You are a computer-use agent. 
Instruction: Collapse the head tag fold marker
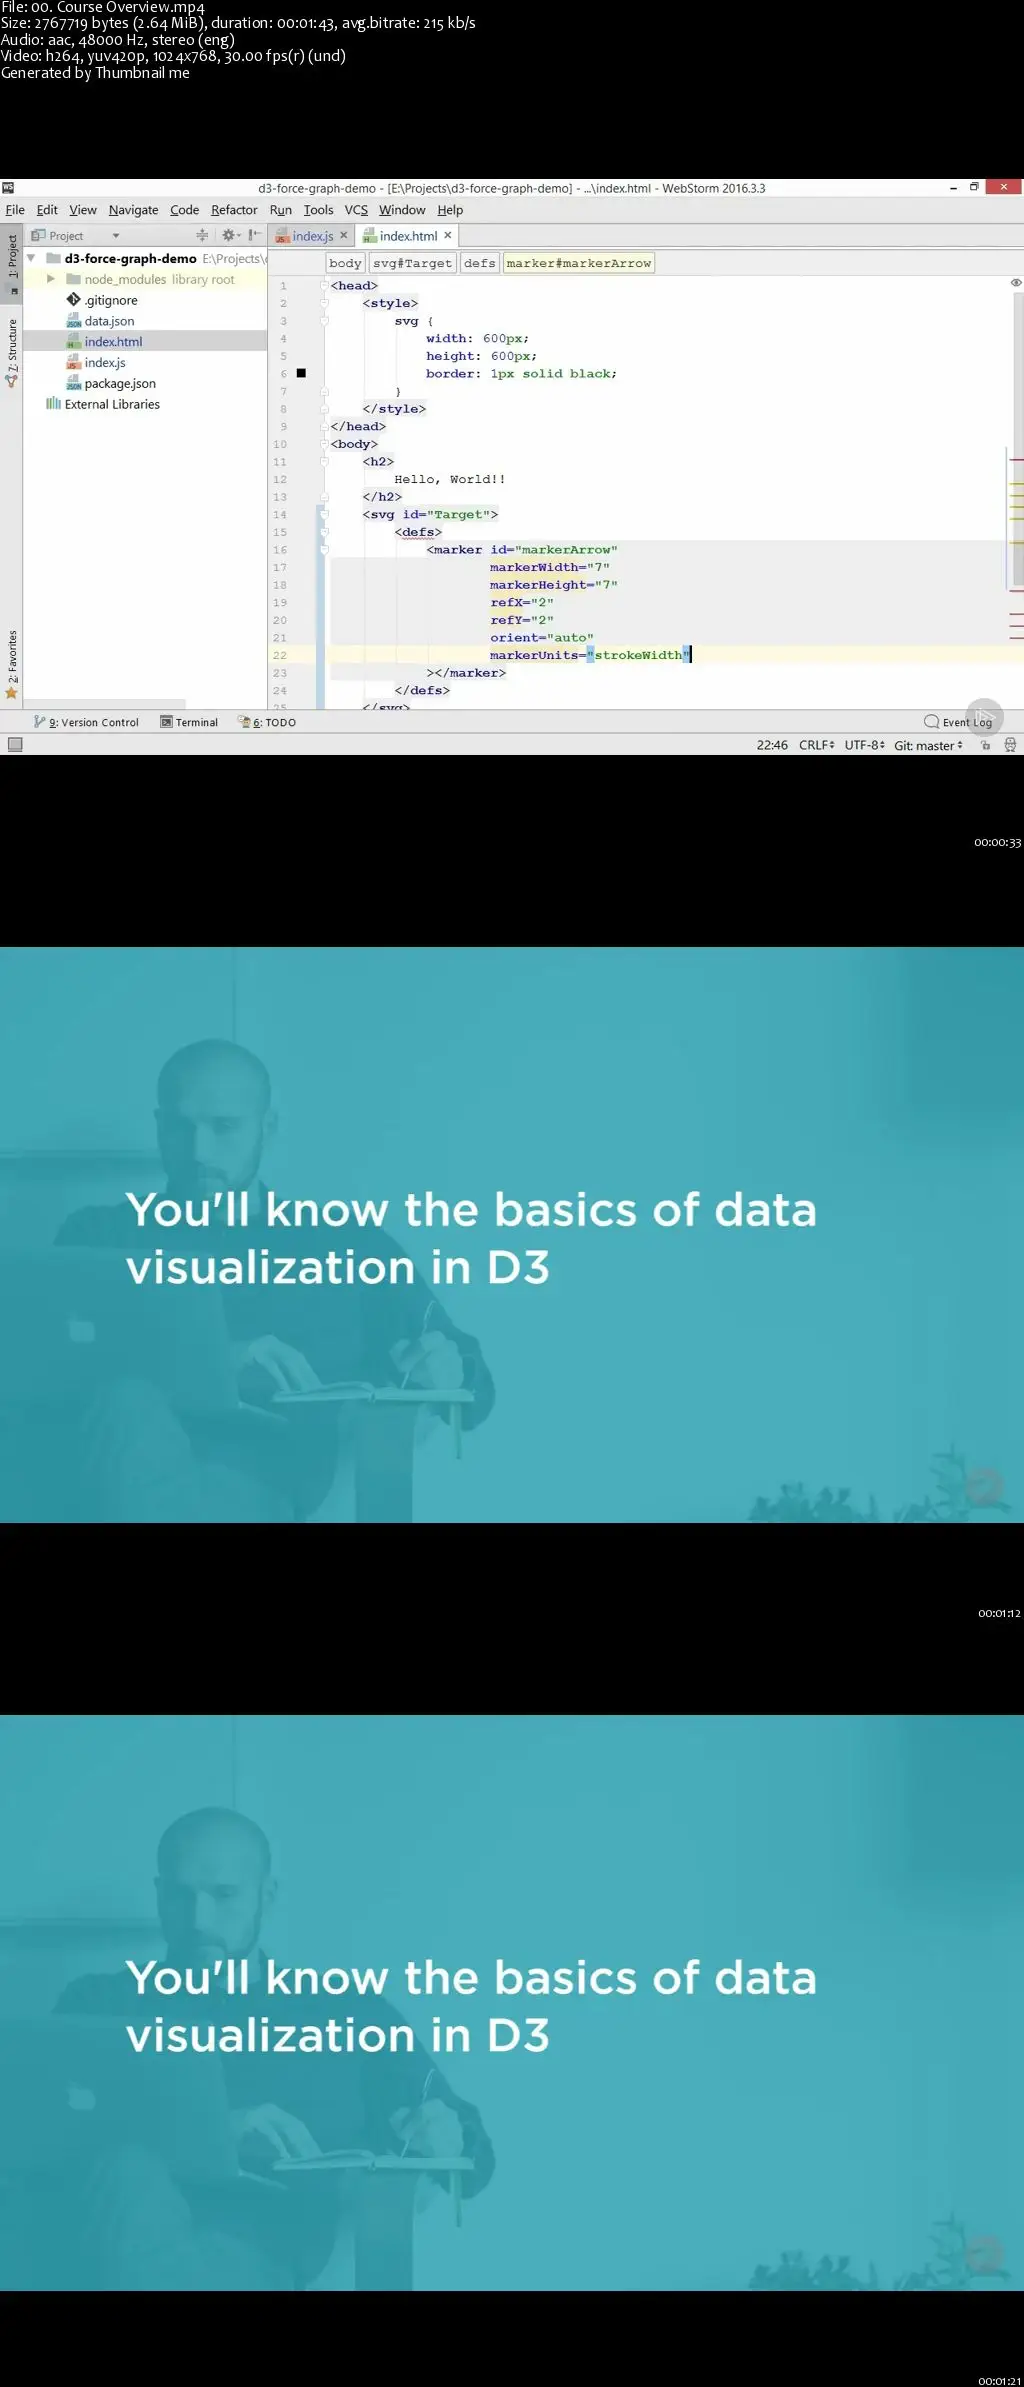pyautogui.click(x=324, y=286)
